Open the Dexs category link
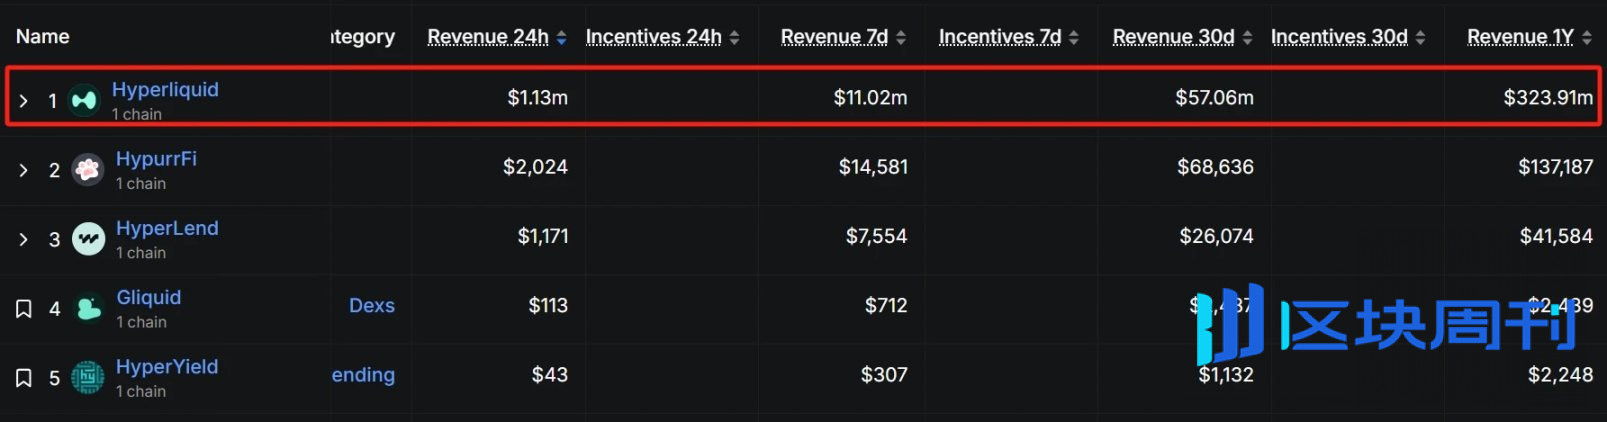 [x=372, y=306]
